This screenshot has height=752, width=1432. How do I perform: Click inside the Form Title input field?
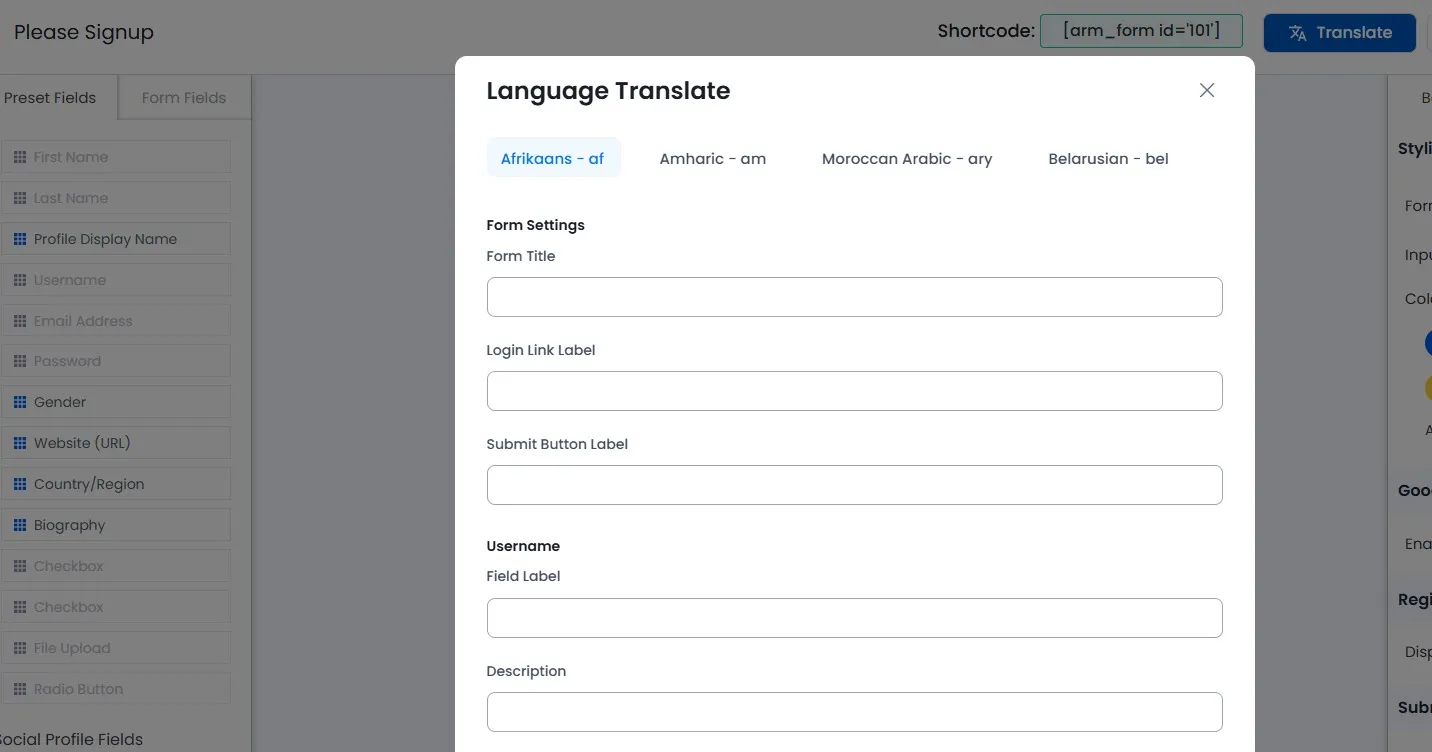(x=854, y=297)
